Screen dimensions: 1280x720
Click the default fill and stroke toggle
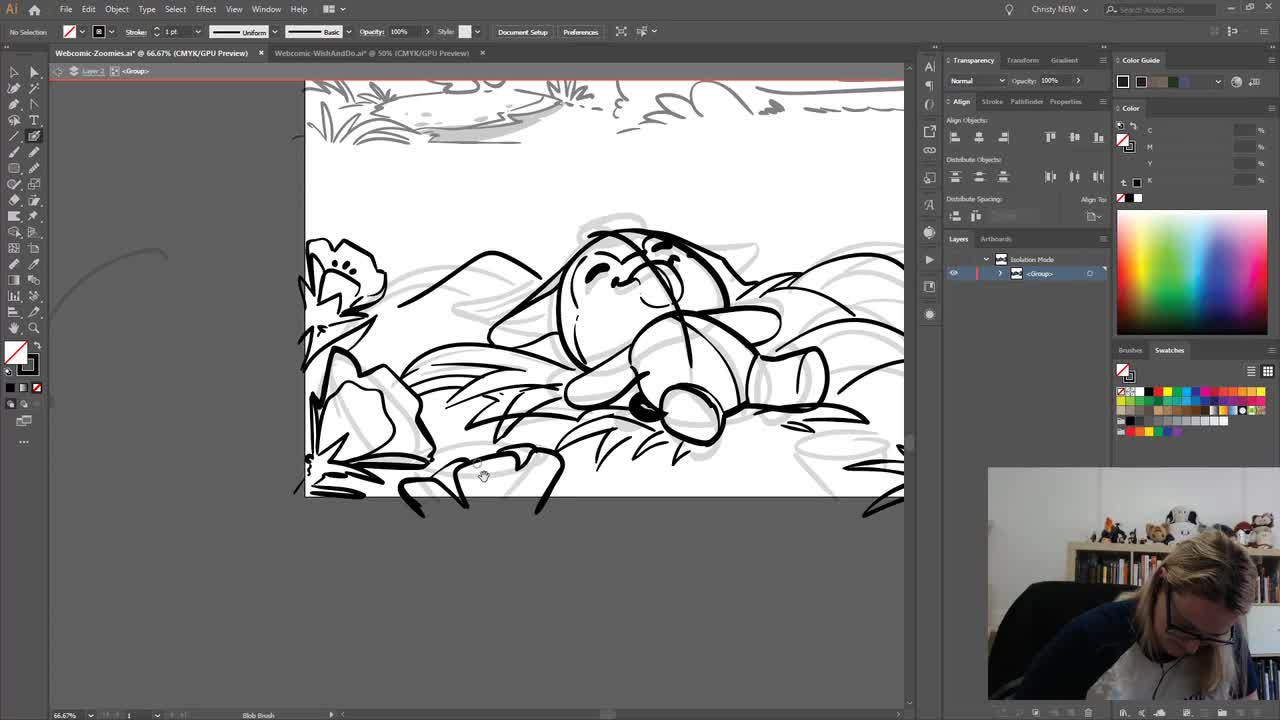(x=8, y=371)
